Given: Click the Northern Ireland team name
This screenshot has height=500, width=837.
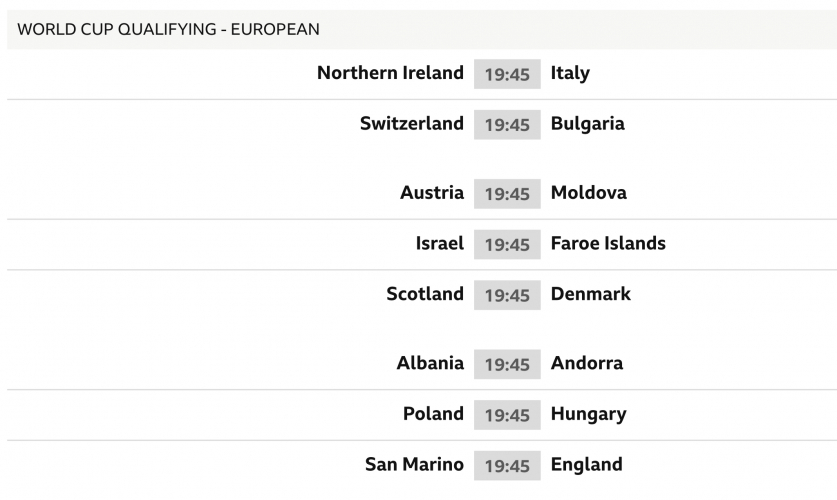Looking at the screenshot, I should coord(390,73).
